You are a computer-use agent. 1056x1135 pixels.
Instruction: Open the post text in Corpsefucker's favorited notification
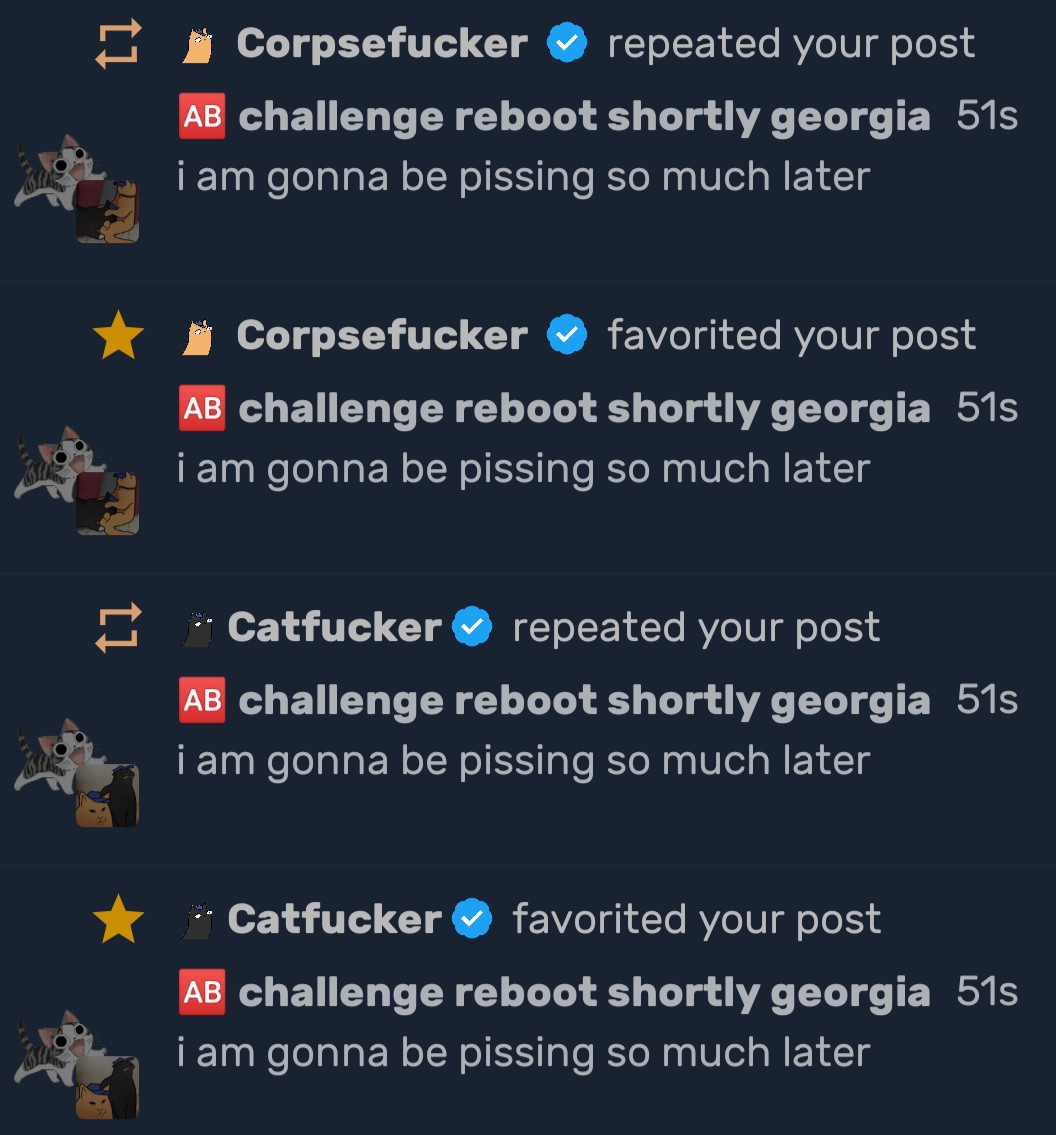click(523, 469)
